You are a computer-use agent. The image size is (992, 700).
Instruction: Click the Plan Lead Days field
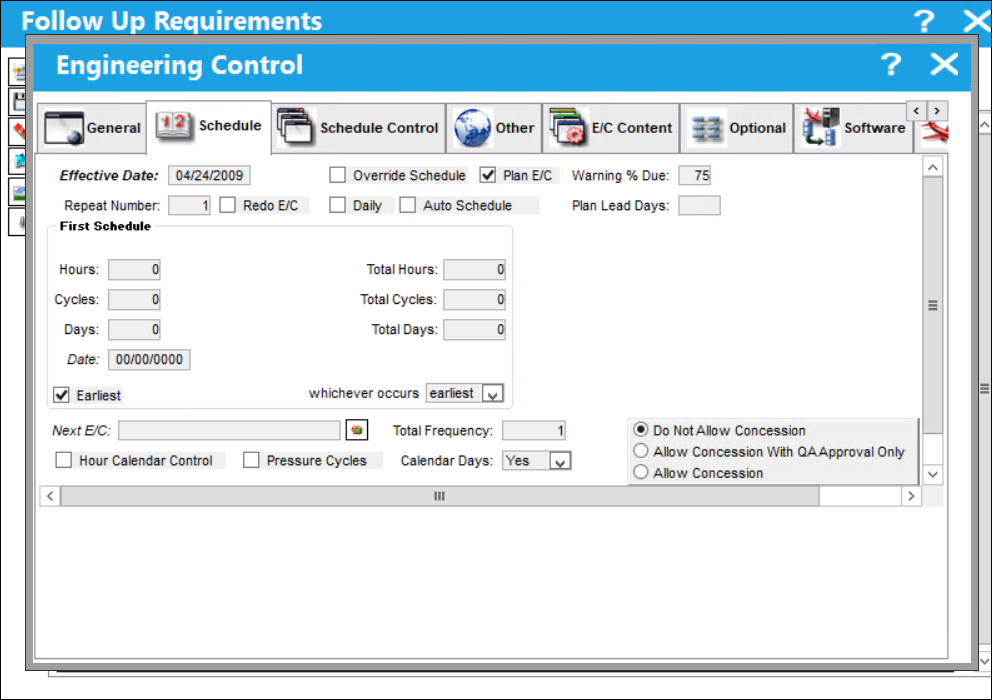pos(699,206)
